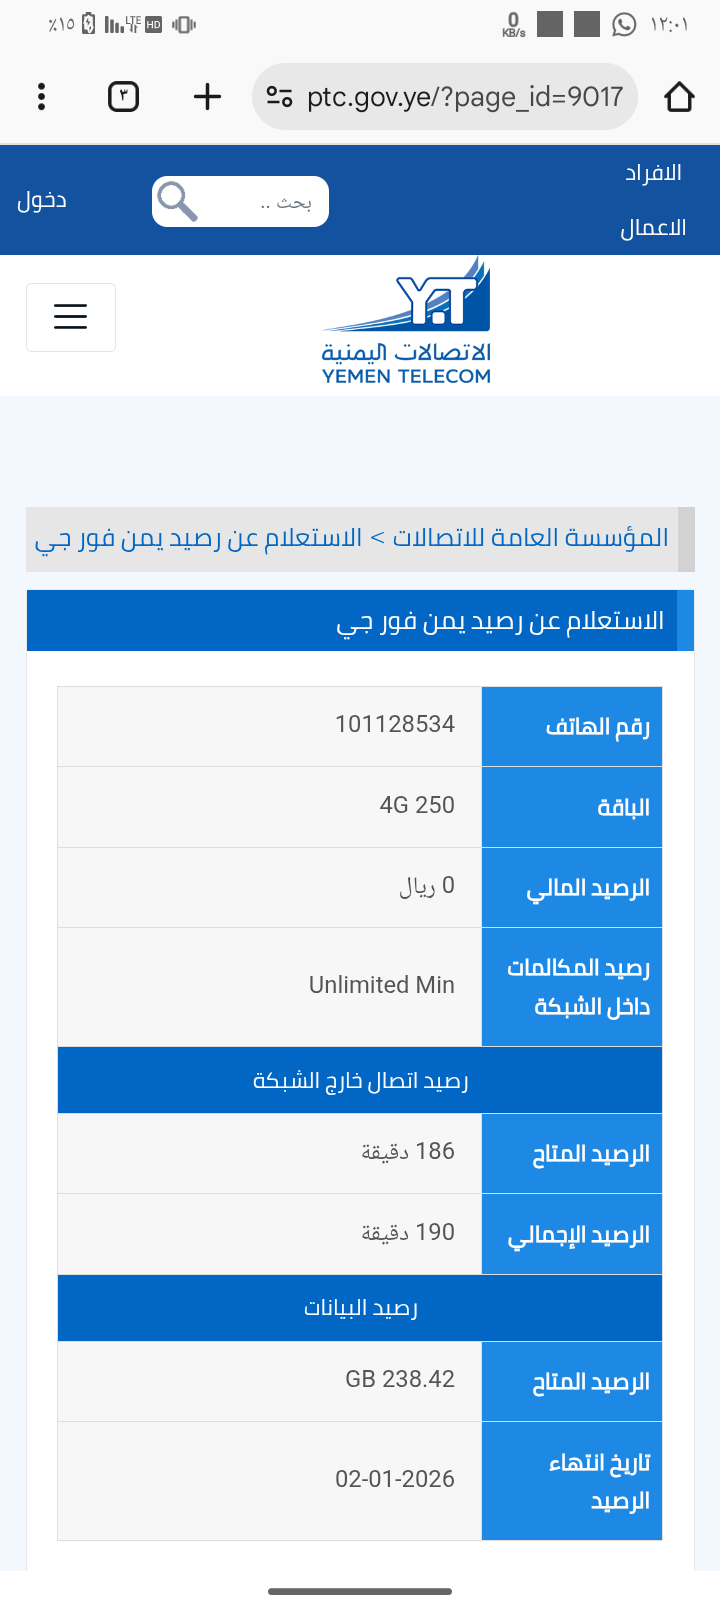Viewport: 720px width, 1612px height.
Task: Tap the WhatsApp notification icon in status bar
Action: (x=624, y=24)
